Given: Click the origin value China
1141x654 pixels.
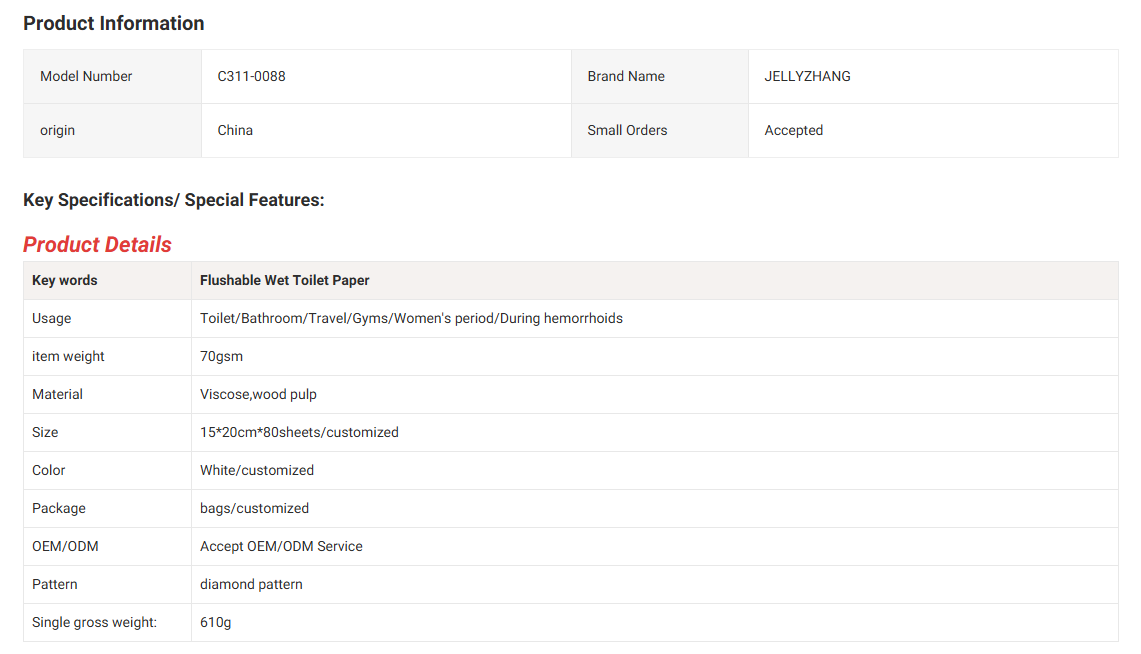Looking at the screenshot, I should click(x=235, y=130).
